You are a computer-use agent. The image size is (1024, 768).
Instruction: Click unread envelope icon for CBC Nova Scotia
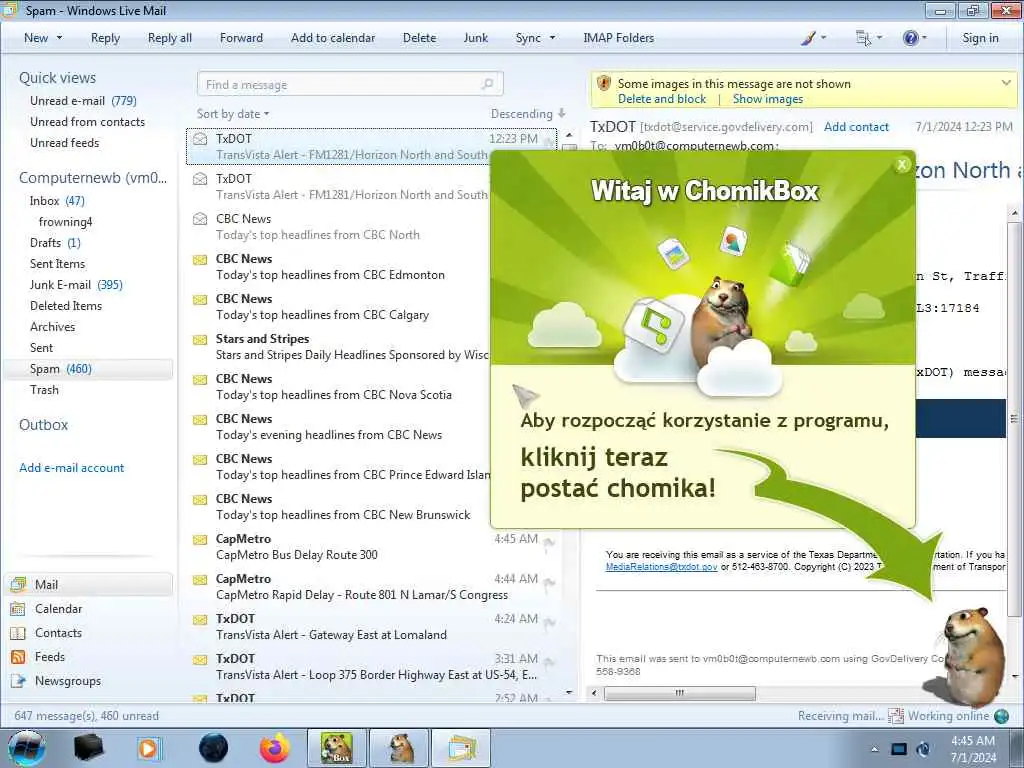(200, 379)
